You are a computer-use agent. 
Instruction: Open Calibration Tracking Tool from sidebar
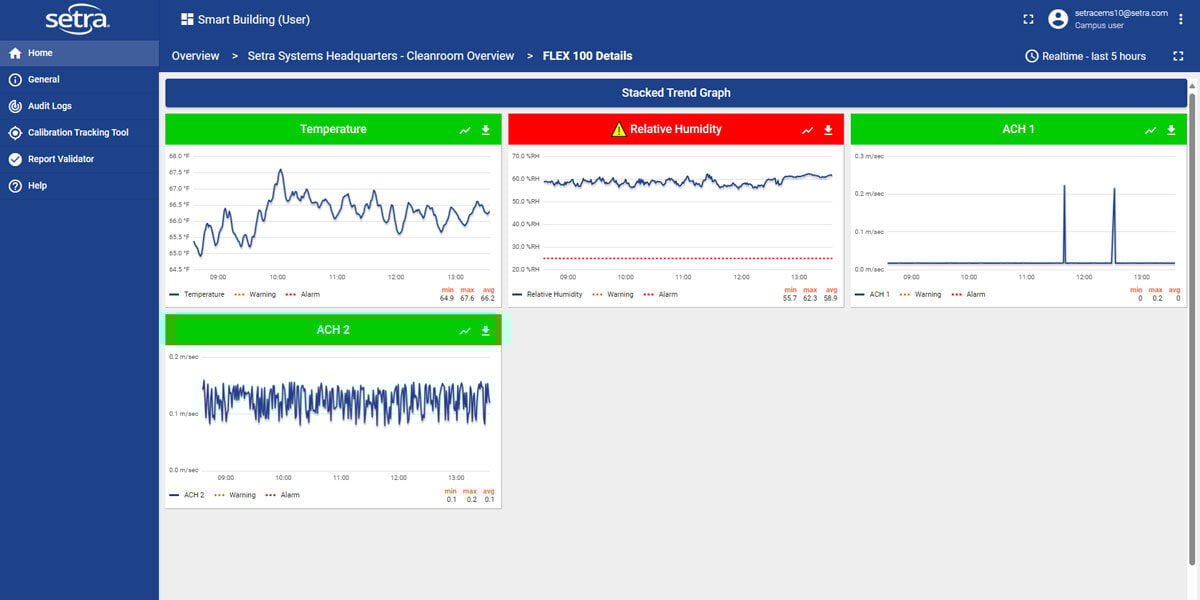tap(80, 131)
